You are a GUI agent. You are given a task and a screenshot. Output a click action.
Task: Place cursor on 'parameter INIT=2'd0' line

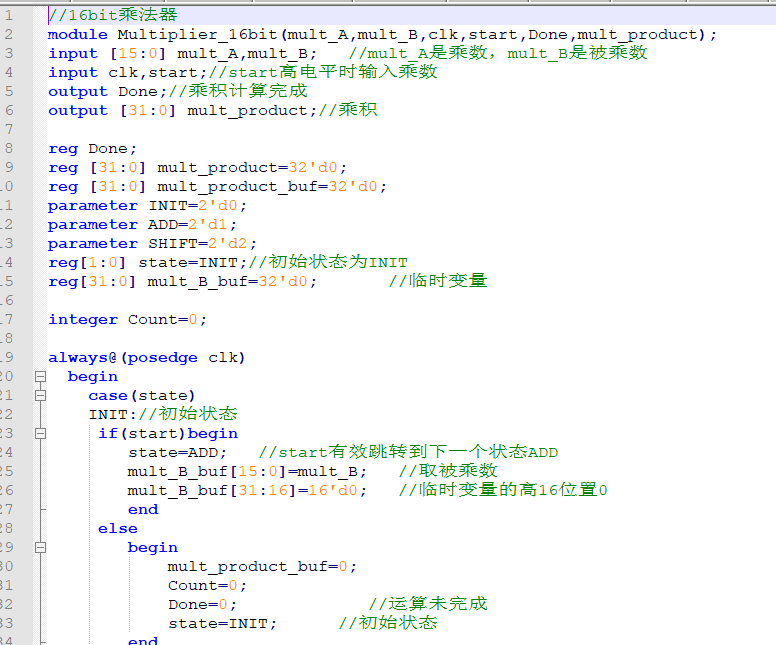[x=147, y=205]
